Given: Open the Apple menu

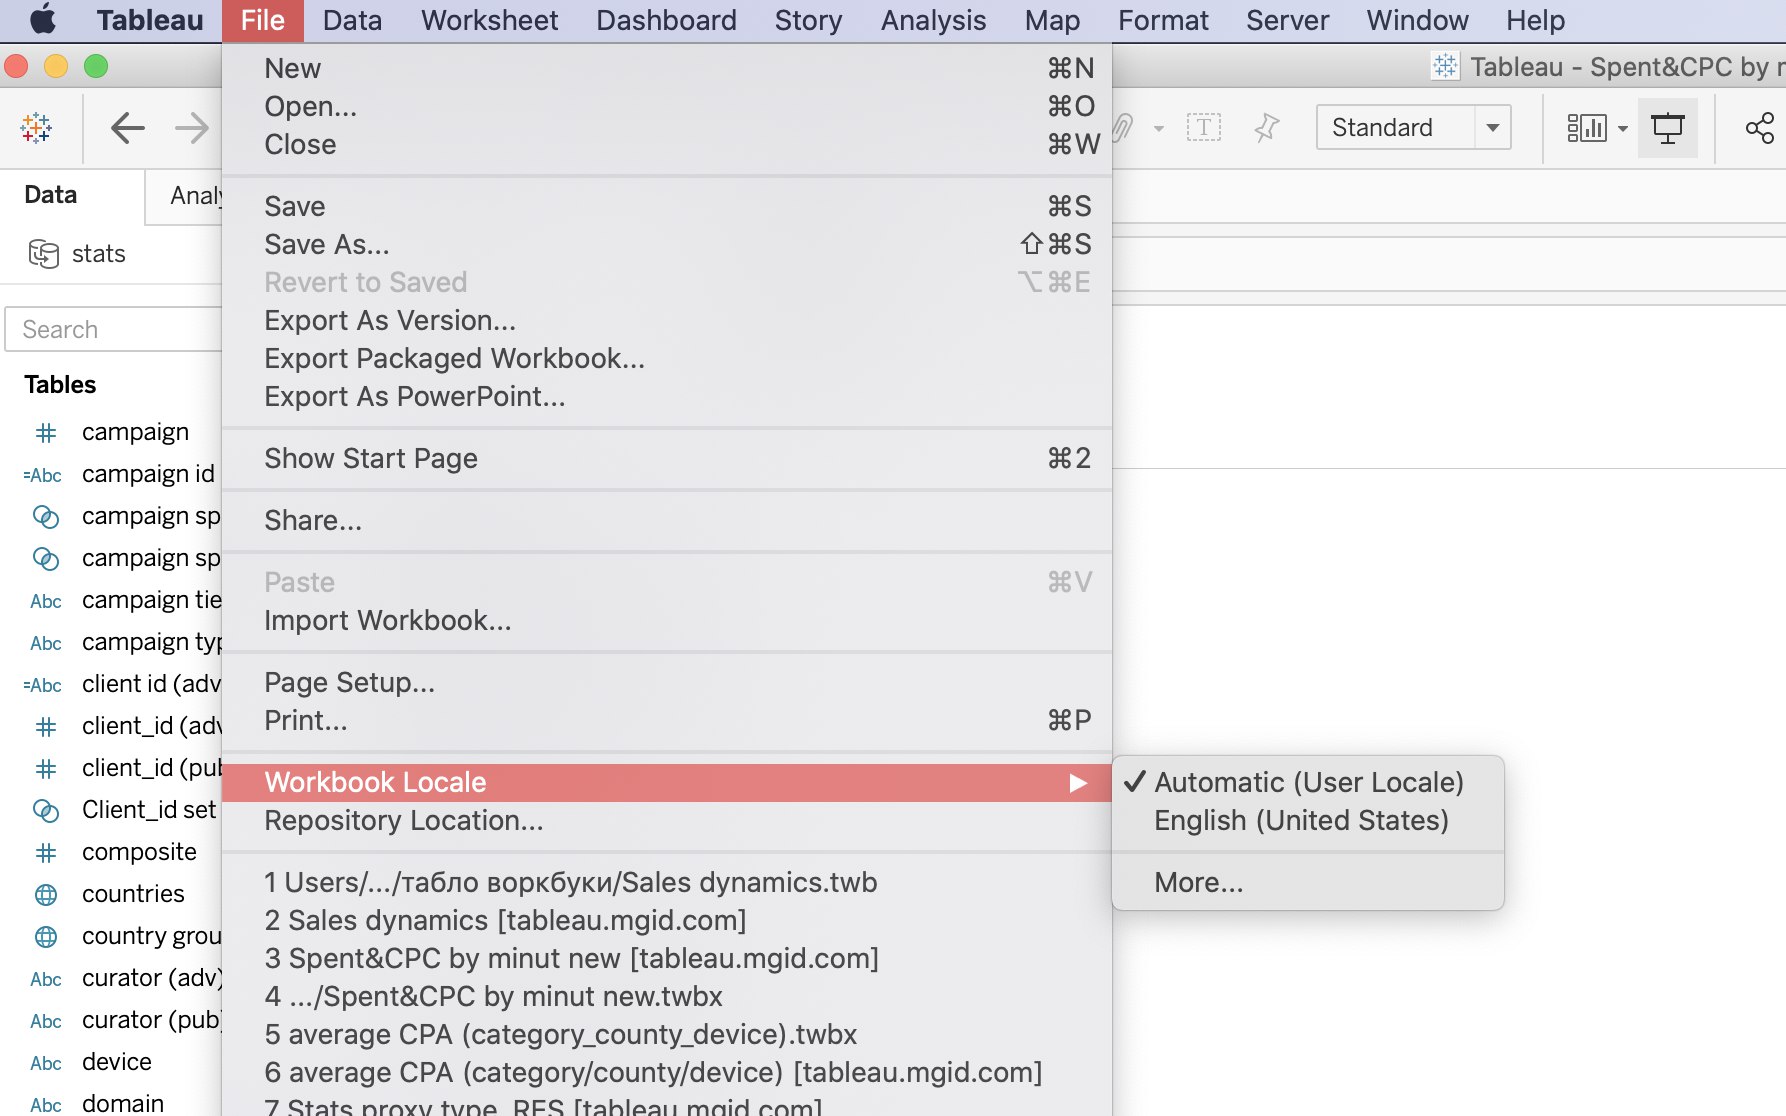Looking at the screenshot, I should (43, 20).
